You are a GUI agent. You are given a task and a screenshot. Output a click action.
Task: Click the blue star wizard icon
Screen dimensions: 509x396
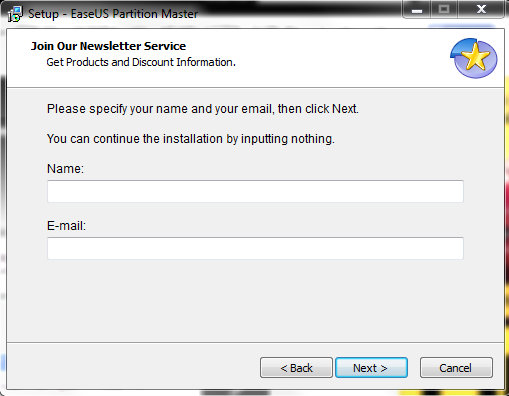474,58
